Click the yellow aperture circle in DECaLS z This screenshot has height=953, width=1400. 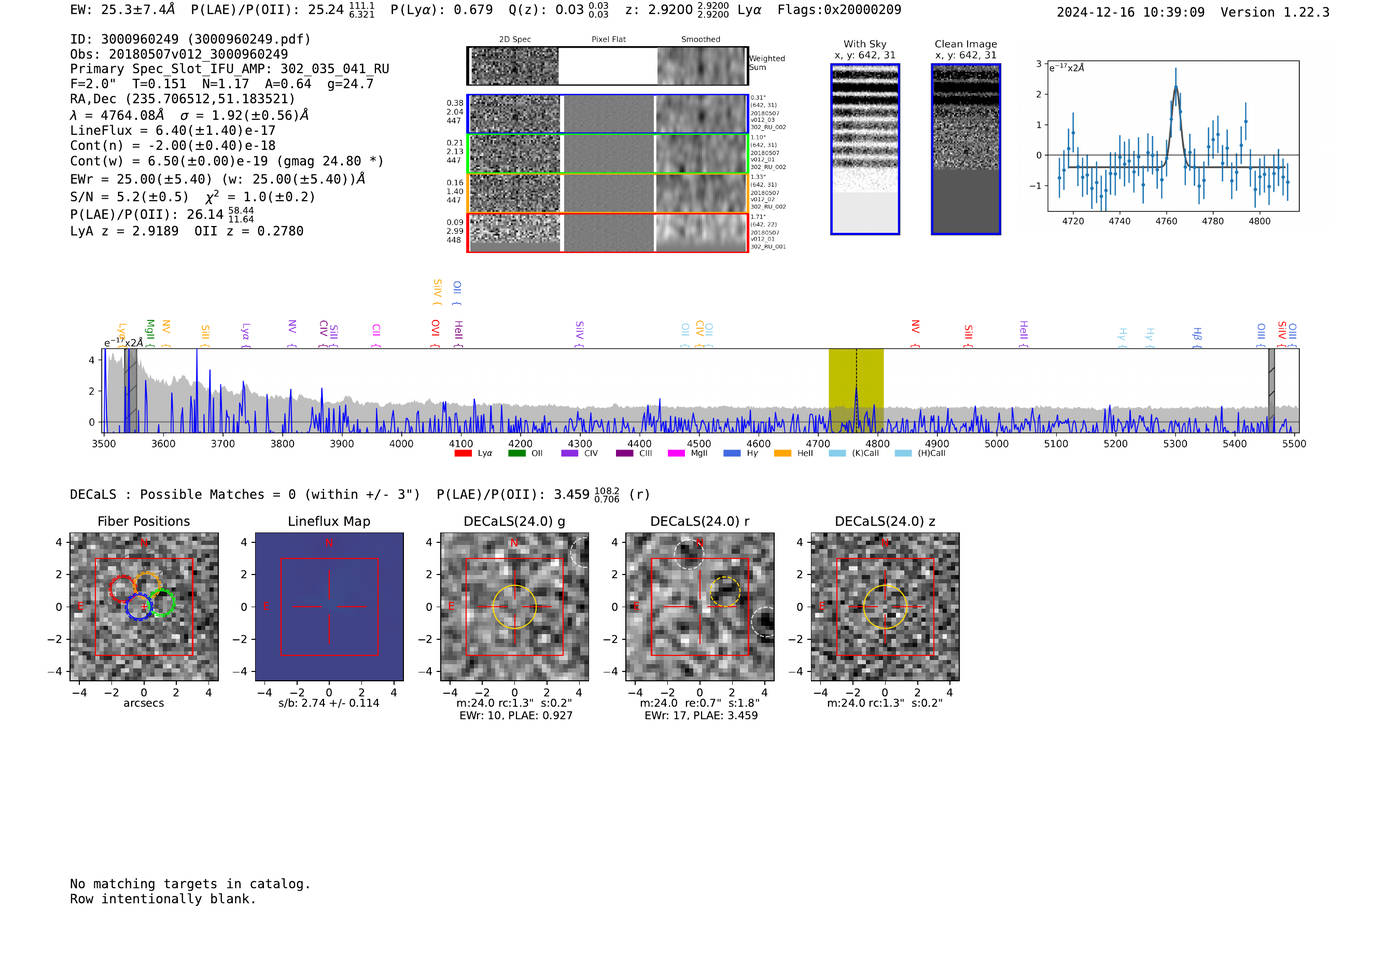point(885,607)
